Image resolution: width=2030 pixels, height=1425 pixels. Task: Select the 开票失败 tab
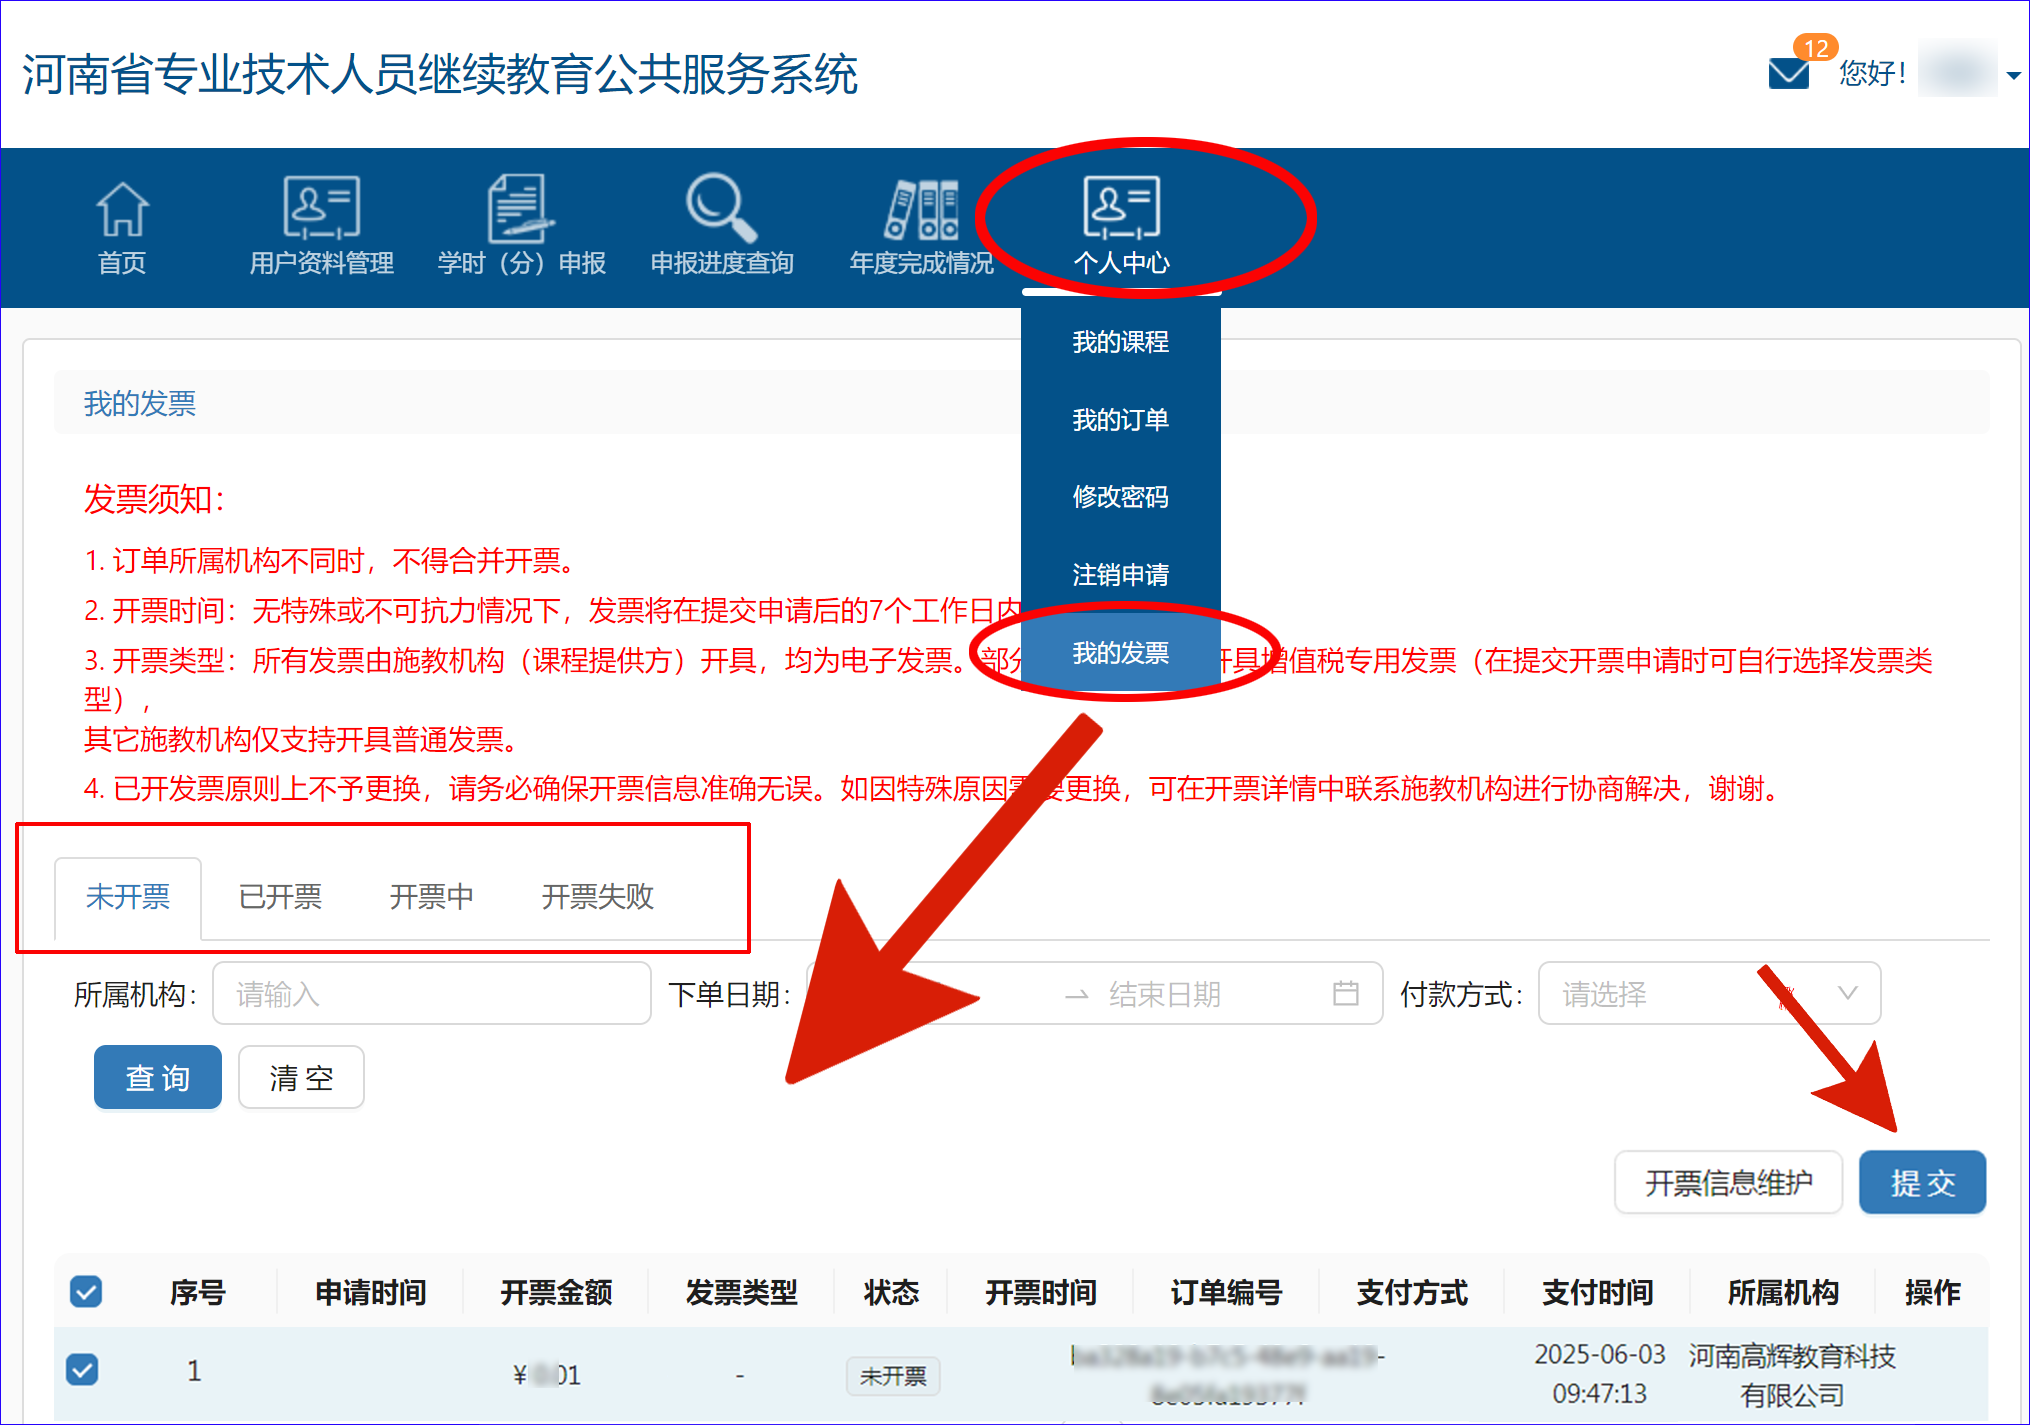click(597, 897)
